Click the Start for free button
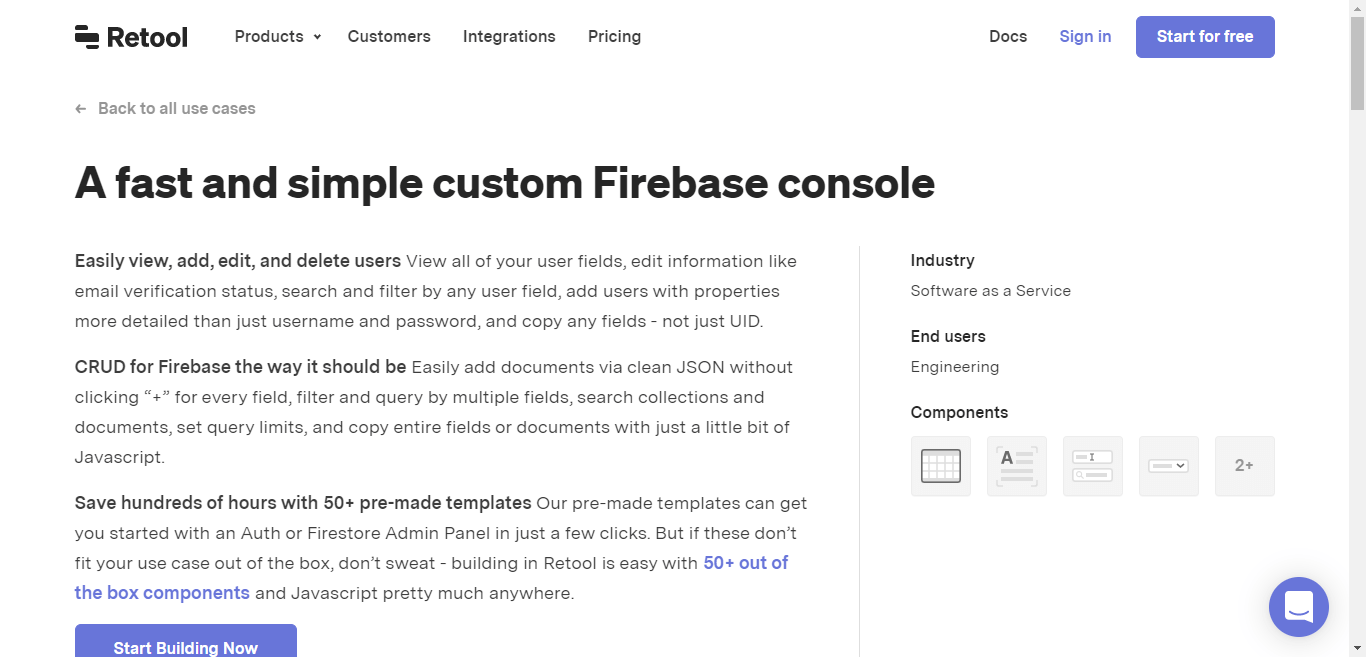Image resolution: width=1366 pixels, height=657 pixels. click(x=1205, y=36)
